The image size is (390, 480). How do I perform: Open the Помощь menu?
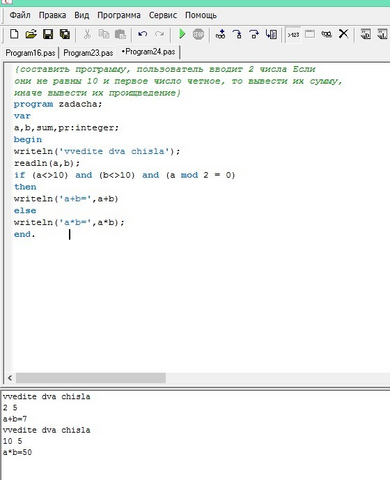[x=201, y=15]
